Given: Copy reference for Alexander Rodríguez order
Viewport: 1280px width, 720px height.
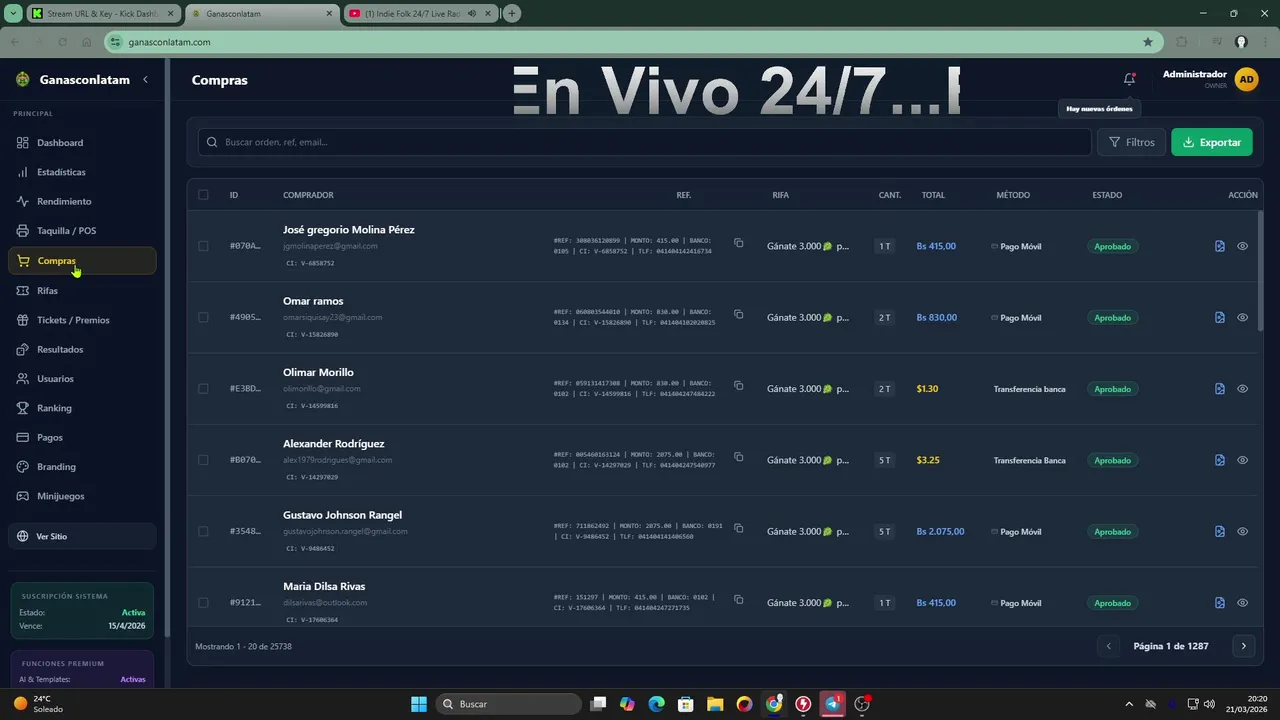Looking at the screenshot, I should click(x=738, y=456).
